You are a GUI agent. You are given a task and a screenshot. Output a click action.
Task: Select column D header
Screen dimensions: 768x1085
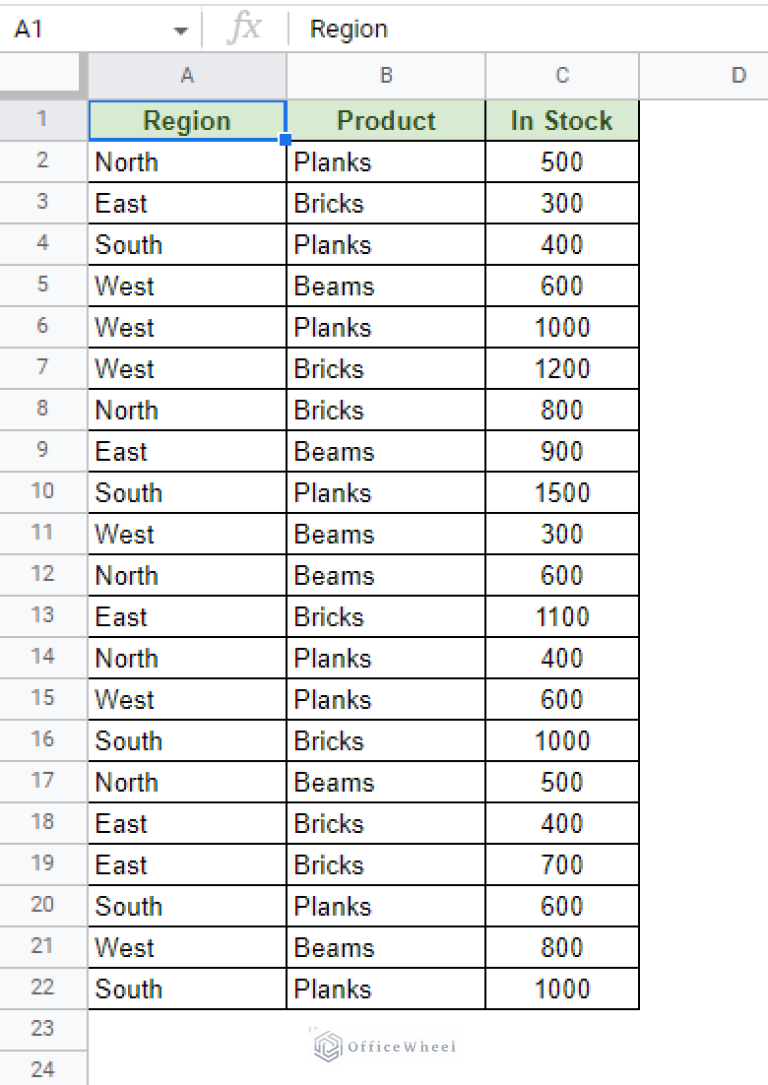point(738,76)
